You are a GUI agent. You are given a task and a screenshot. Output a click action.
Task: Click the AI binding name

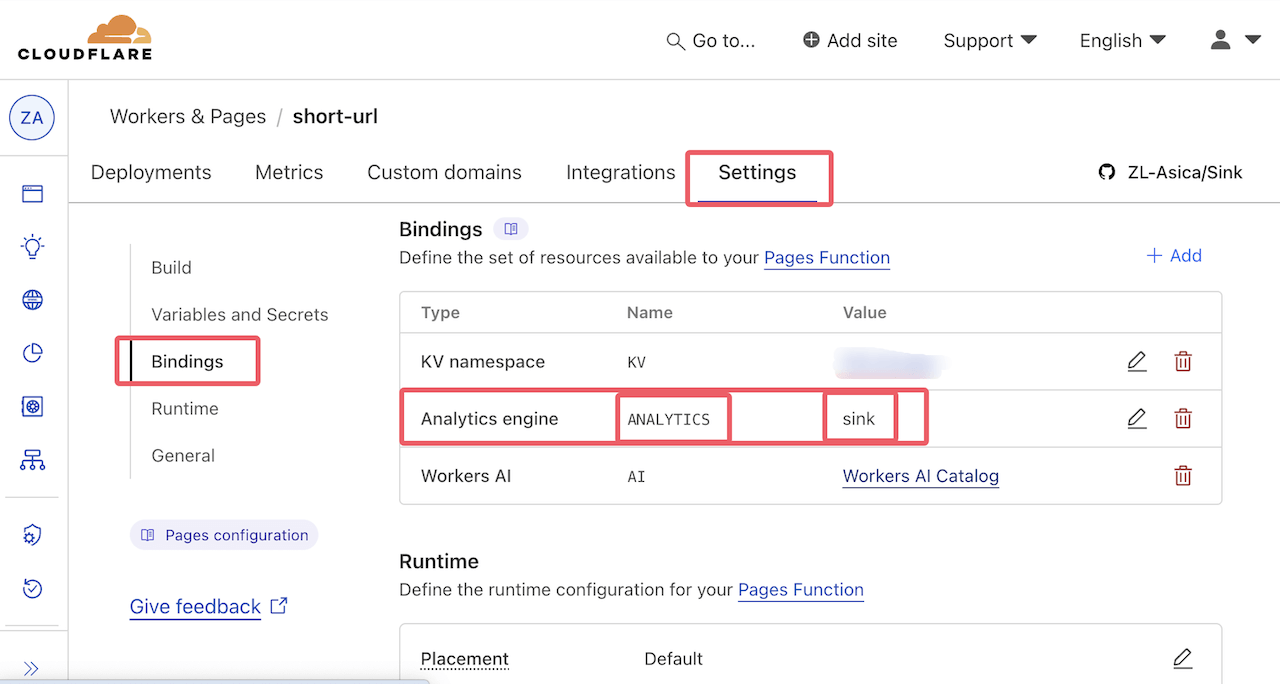[x=636, y=476]
